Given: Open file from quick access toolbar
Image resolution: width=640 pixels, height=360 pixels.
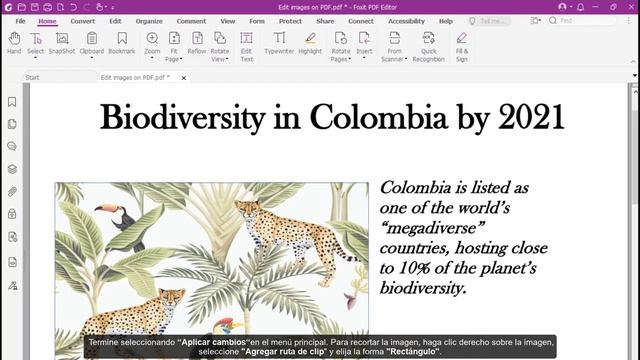Looking at the screenshot, I should (x=21, y=7).
